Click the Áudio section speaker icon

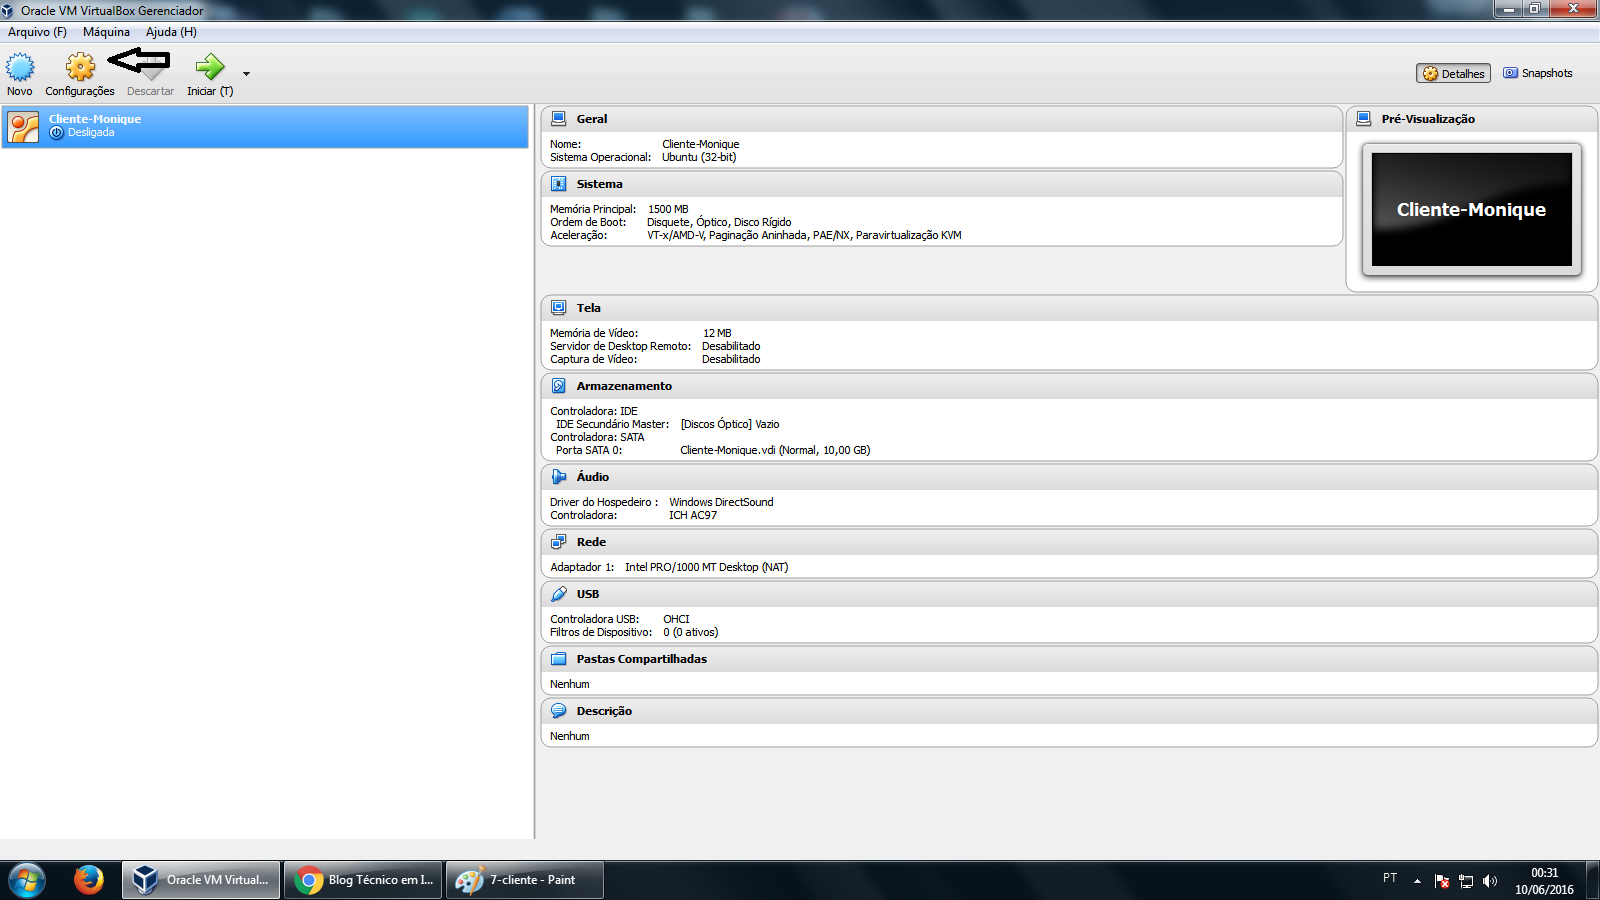559,477
